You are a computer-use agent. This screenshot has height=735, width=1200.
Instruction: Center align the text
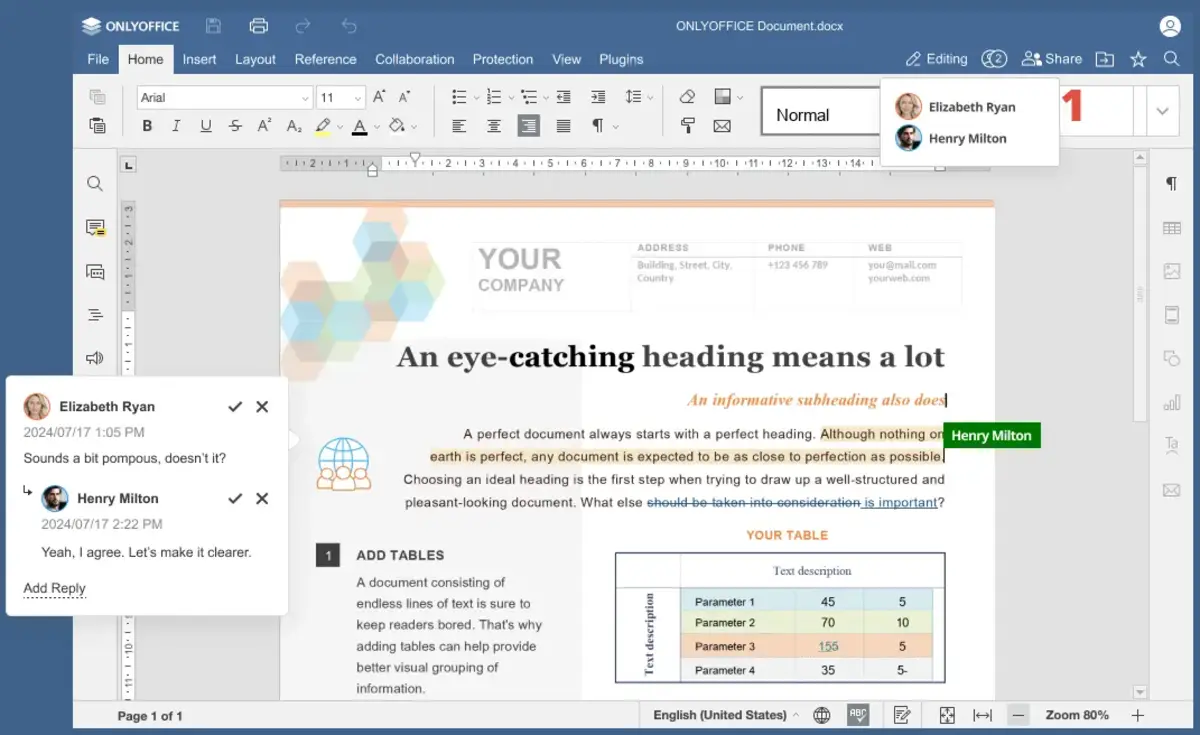tap(494, 126)
